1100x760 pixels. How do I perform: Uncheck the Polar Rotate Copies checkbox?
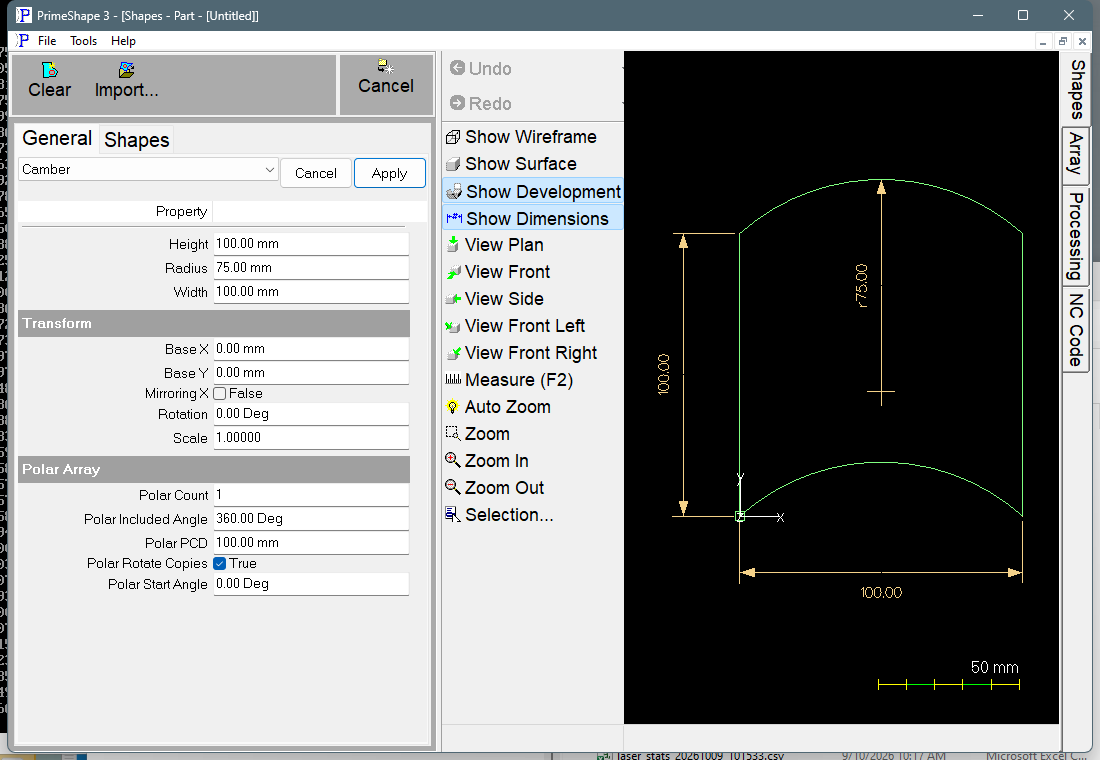click(220, 564)
